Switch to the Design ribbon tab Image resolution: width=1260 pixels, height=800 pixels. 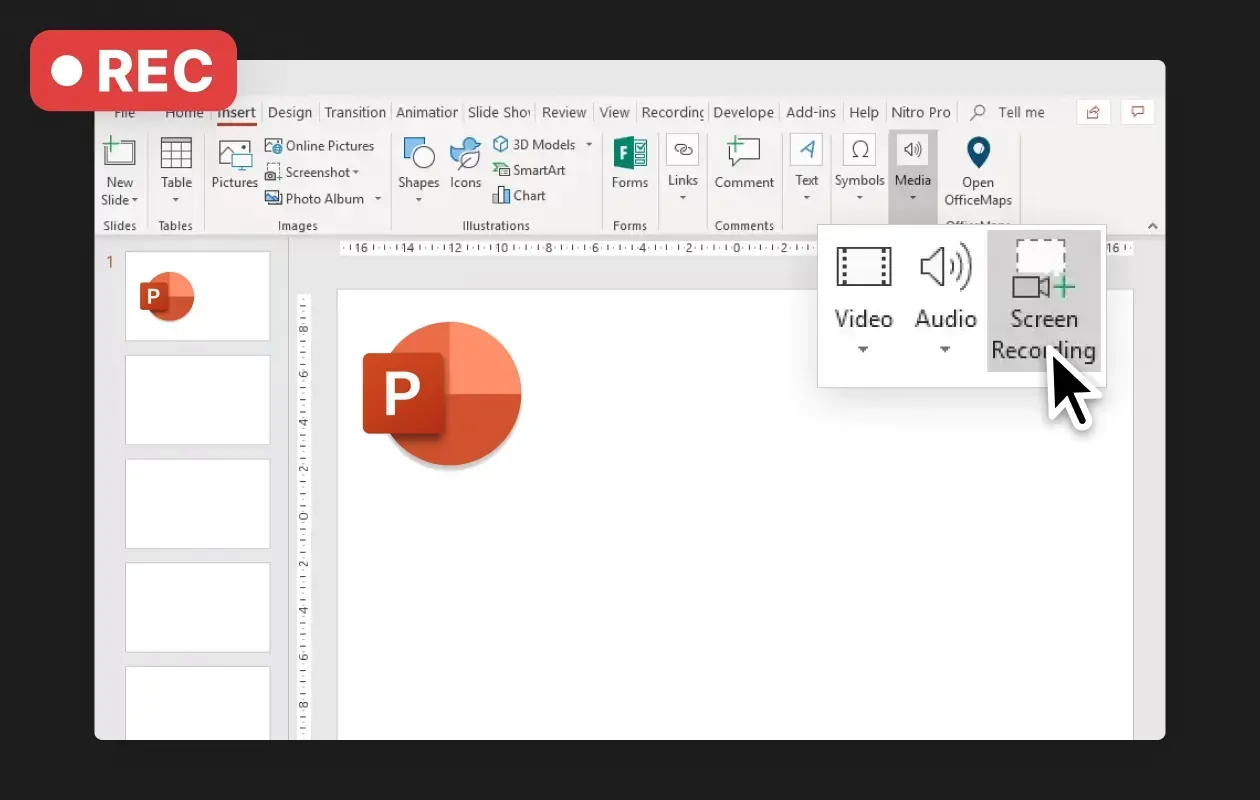point(290,112)
